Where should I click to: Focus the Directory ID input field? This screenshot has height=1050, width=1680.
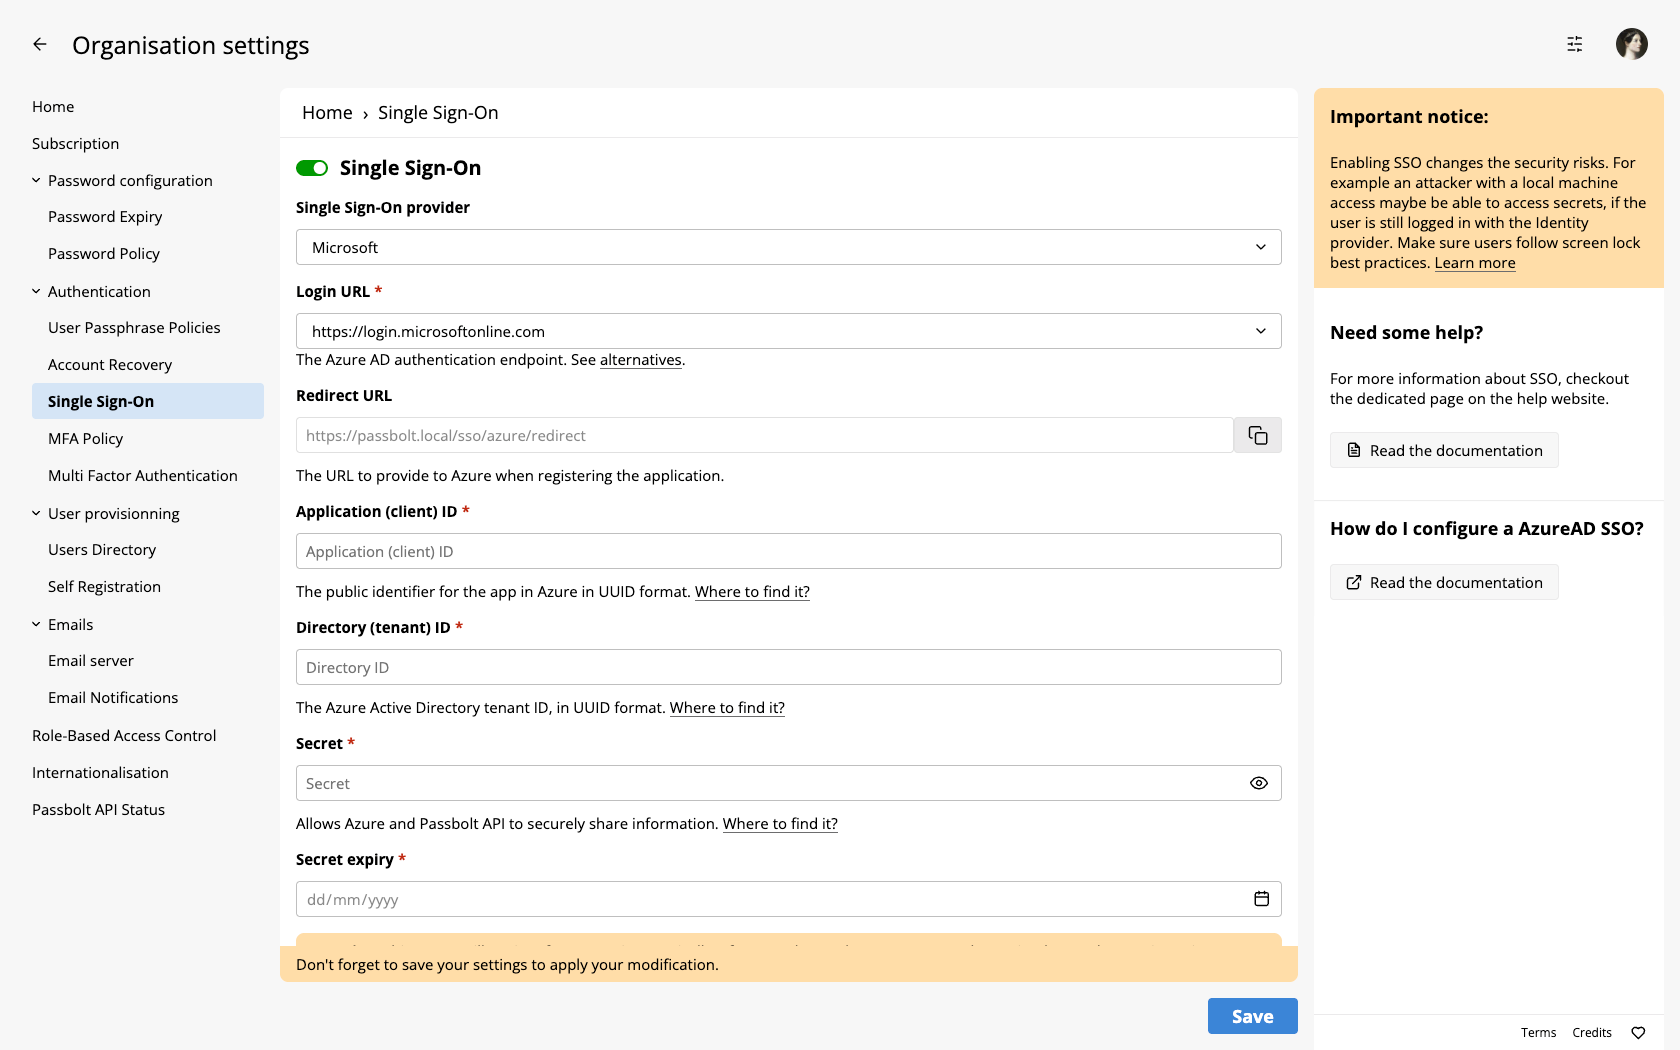[x=788, y=667]
